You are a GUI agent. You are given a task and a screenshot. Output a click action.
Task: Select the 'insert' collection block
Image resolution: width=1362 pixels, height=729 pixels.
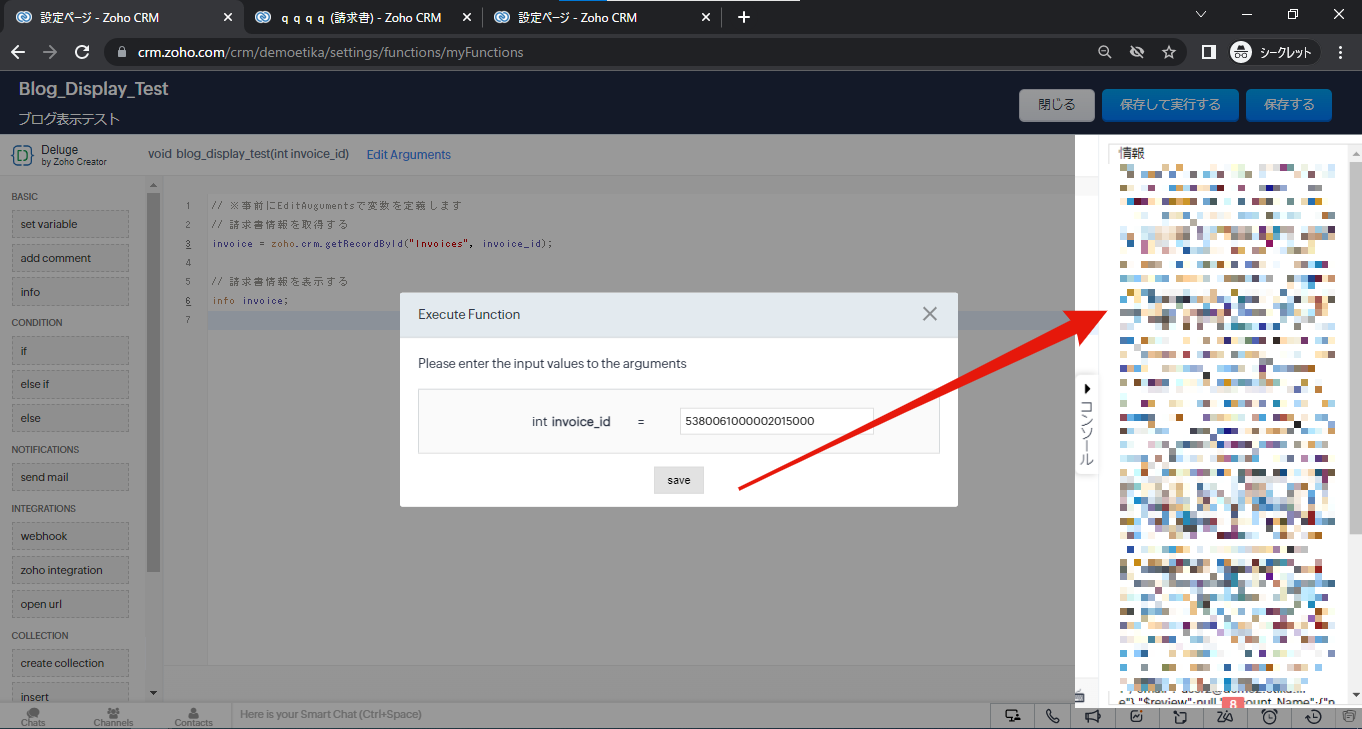[x=70, y=695]
